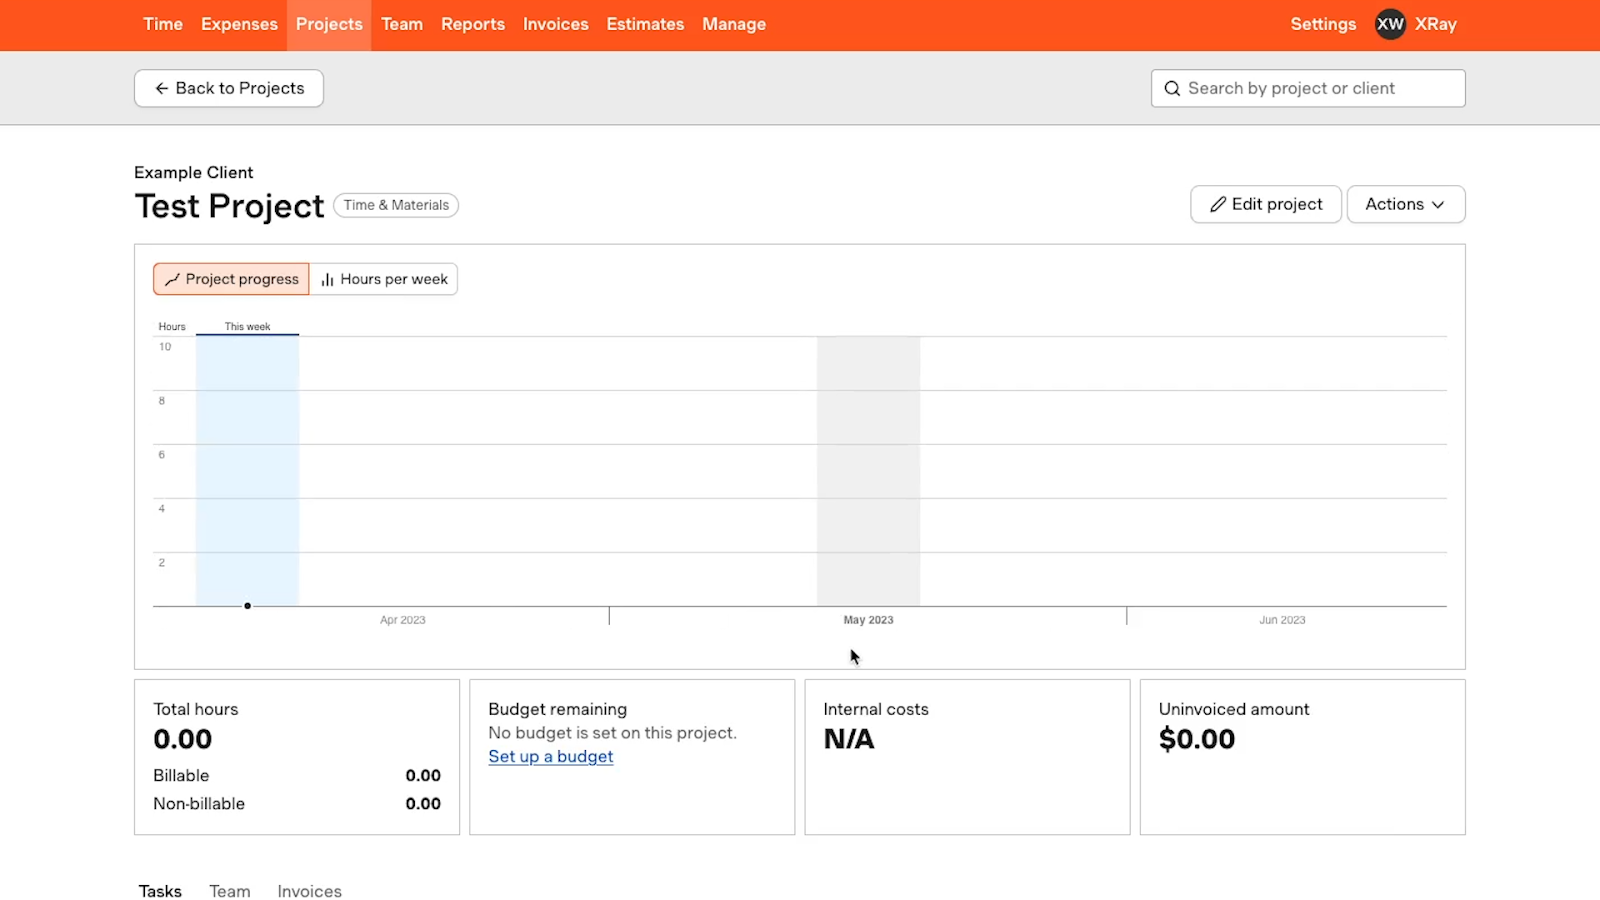1600x900 pixels.
Task: Click the data point dot on the chart
Action: coord(247,605)
